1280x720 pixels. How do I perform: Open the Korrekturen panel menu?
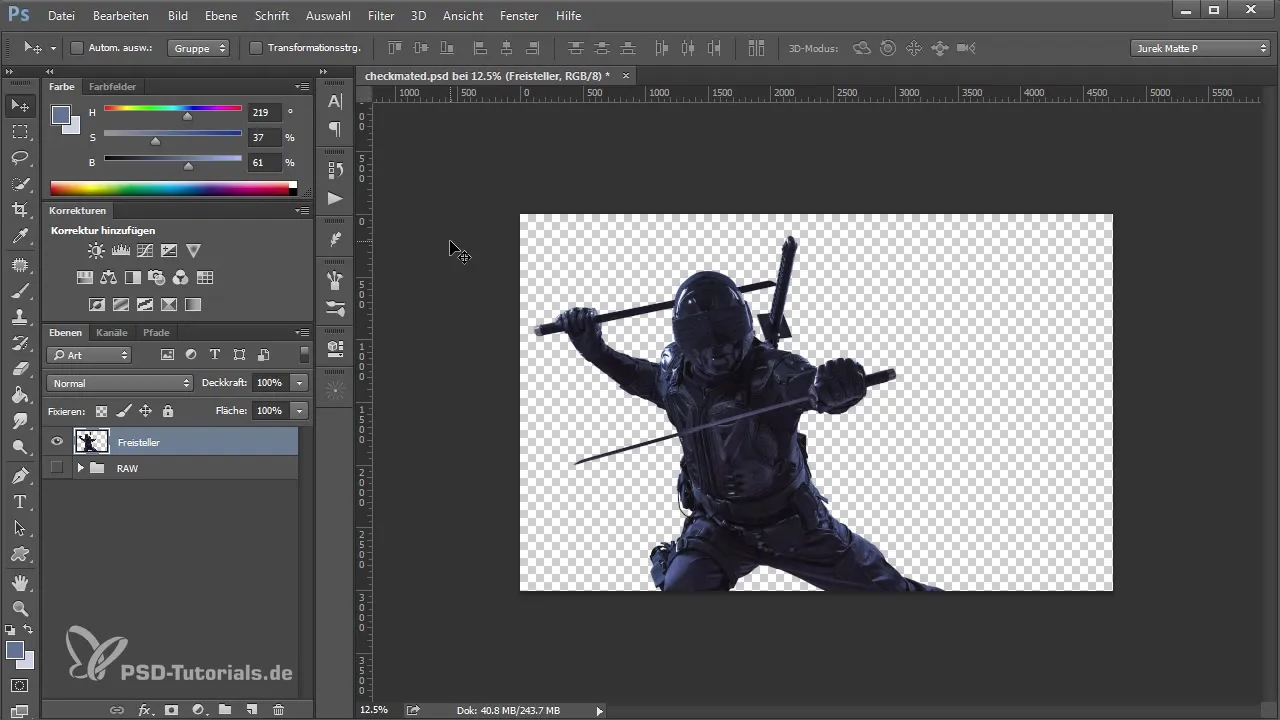302,211
